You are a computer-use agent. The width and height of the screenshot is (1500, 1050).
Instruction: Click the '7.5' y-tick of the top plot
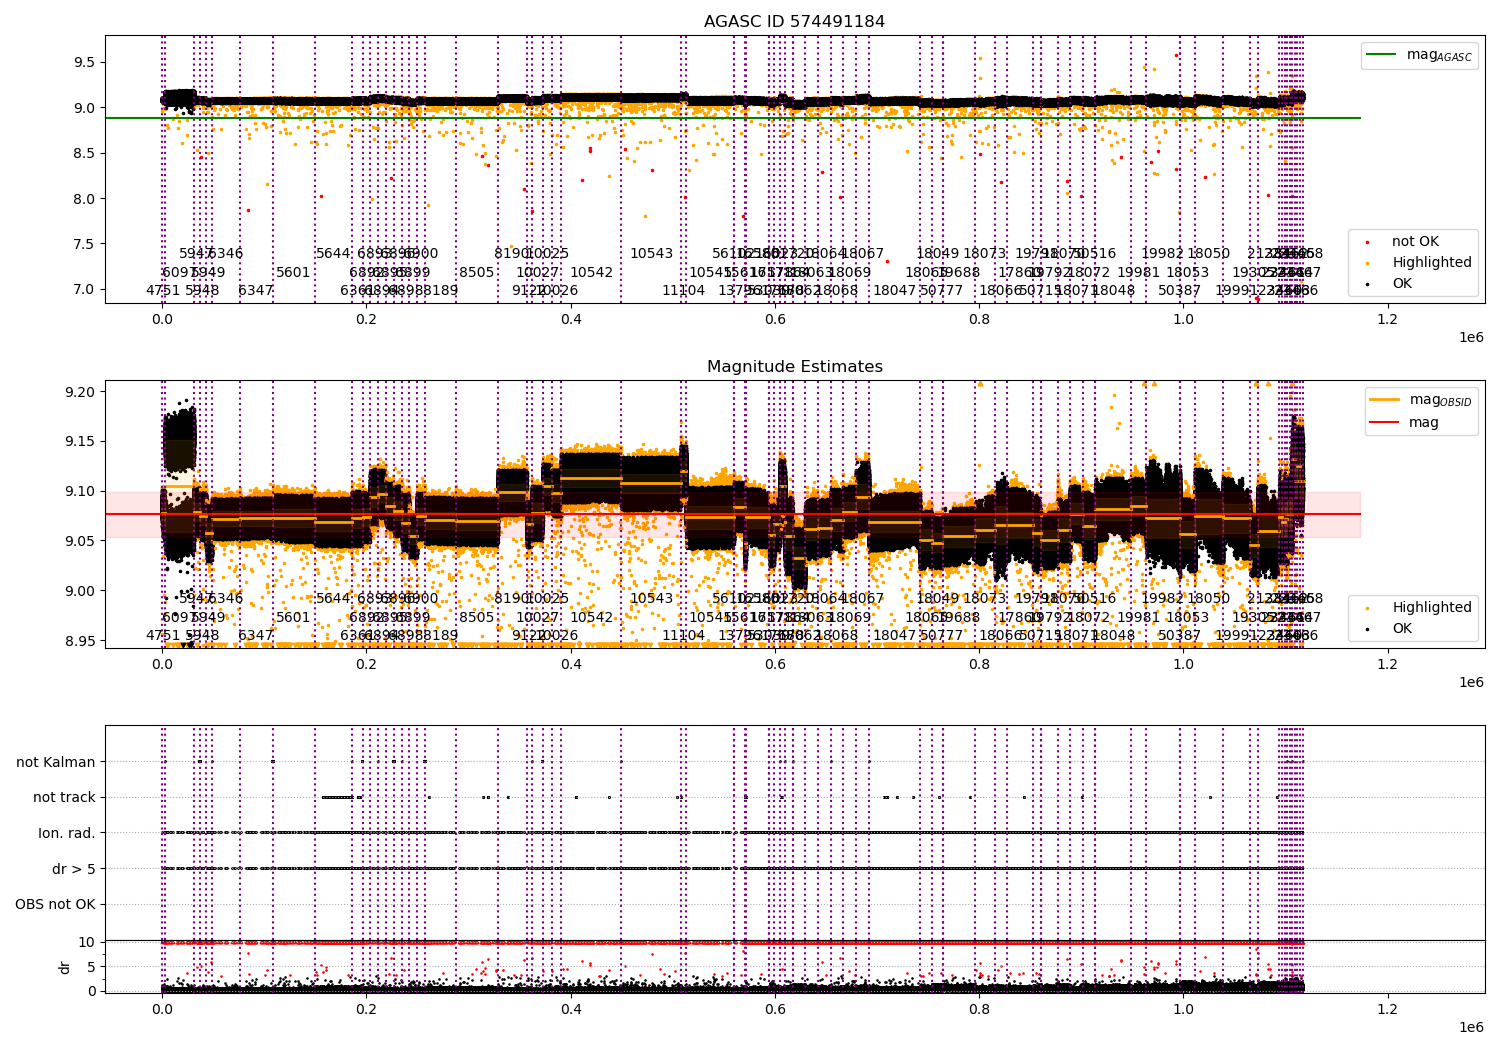[84, 244]
